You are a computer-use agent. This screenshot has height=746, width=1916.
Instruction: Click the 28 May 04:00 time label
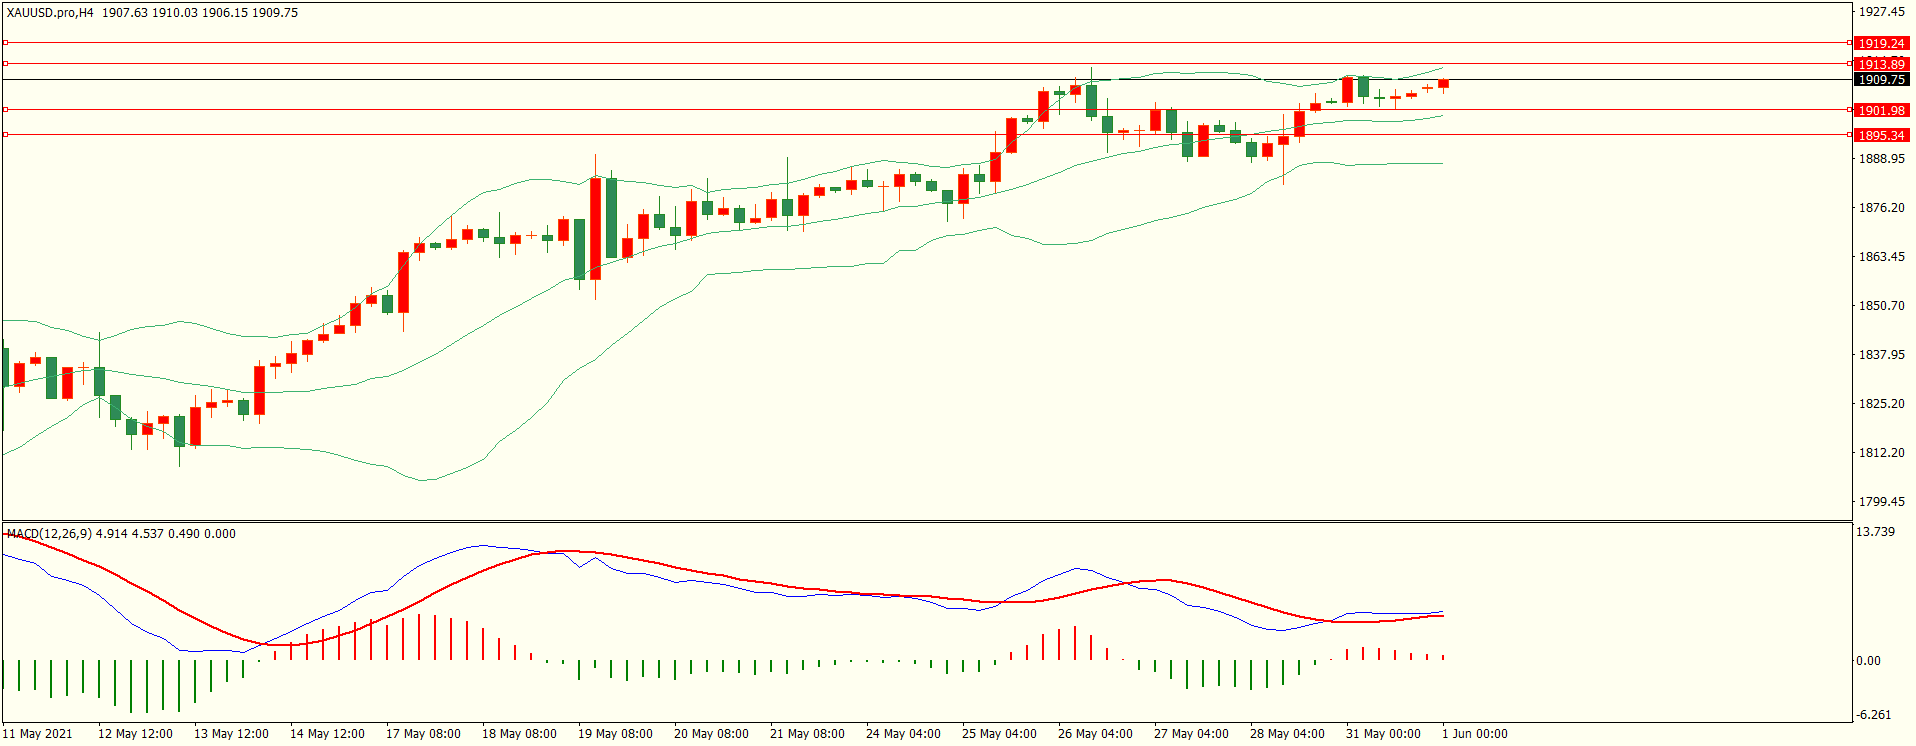point(1287,734)
